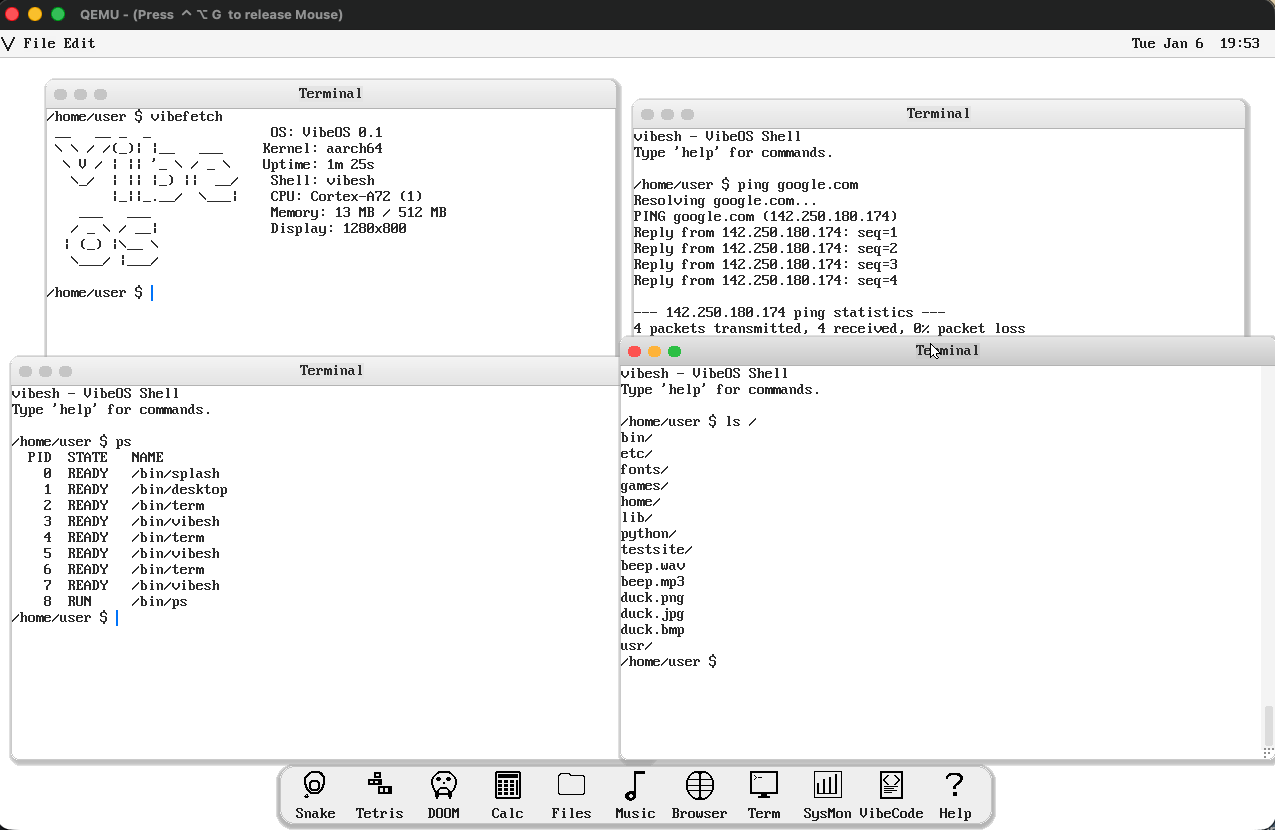Open SysMon system monitor
The height and width of the screenshot is (830, 1275).
tap(827, 786)
